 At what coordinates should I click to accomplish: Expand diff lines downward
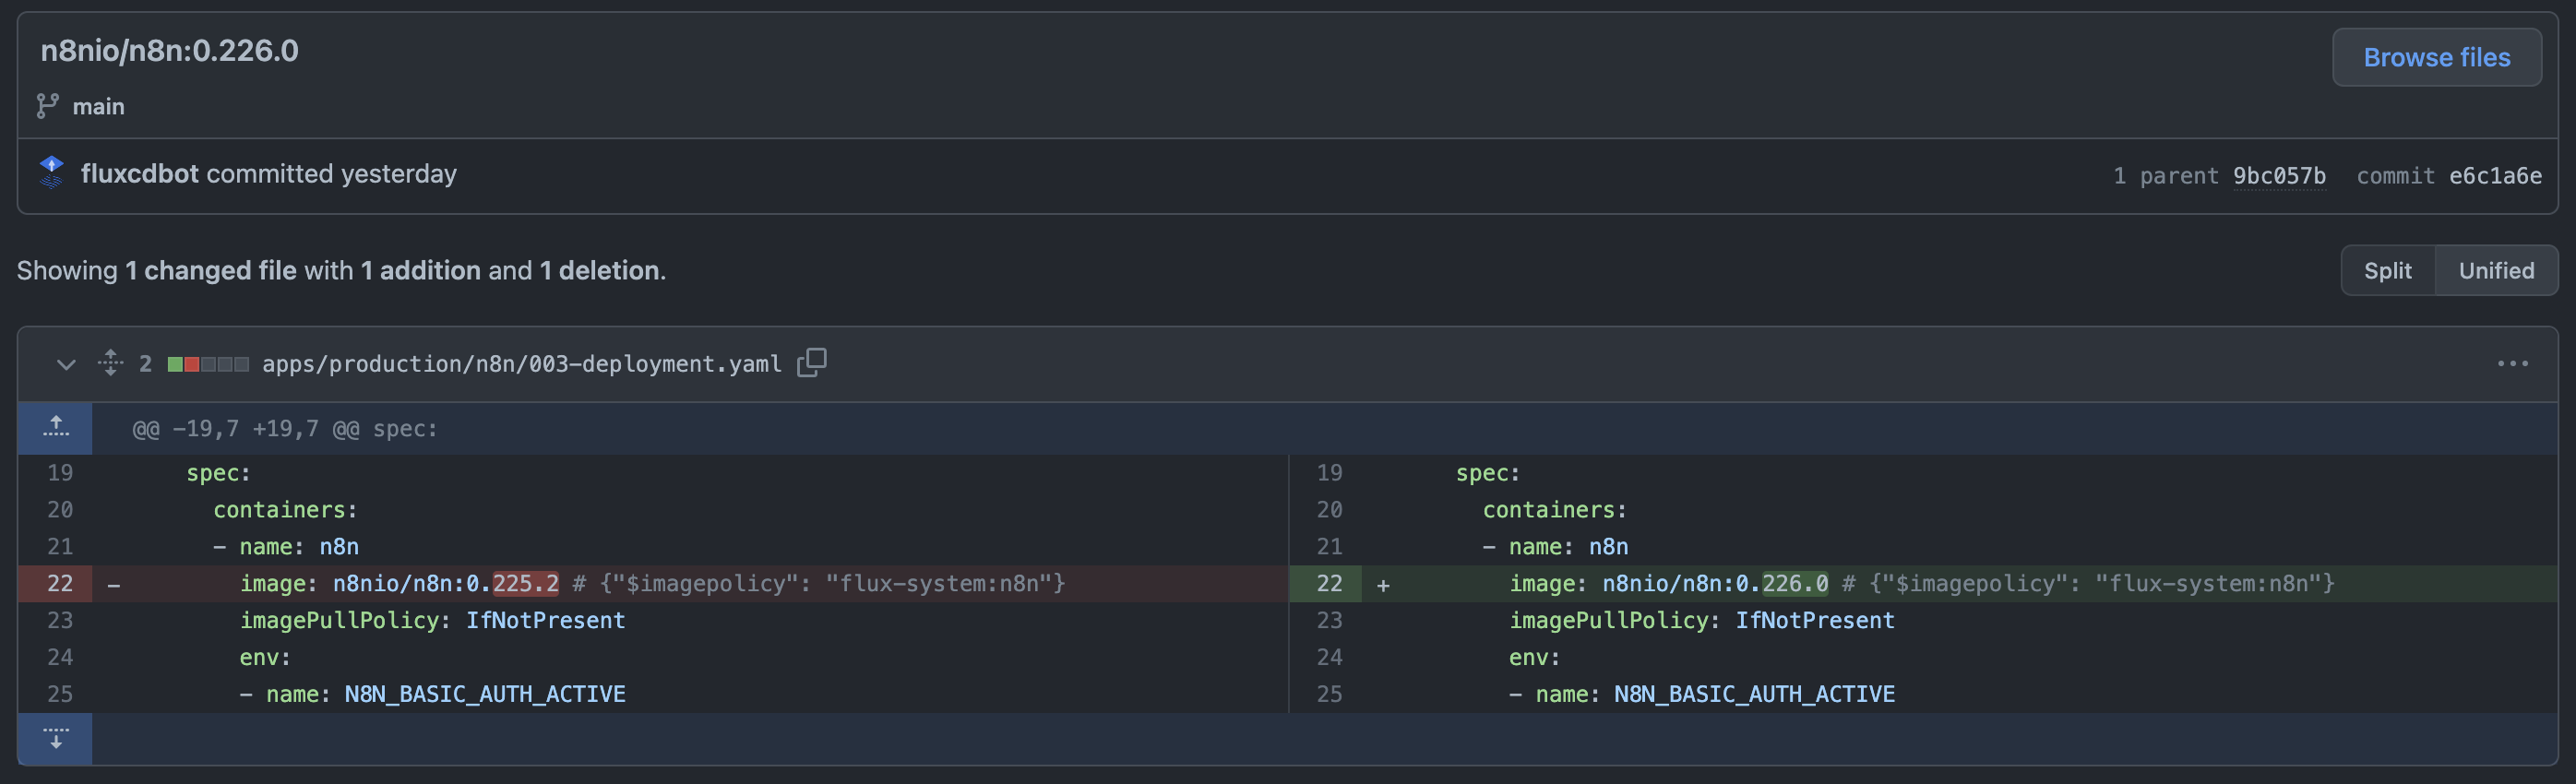56,738
